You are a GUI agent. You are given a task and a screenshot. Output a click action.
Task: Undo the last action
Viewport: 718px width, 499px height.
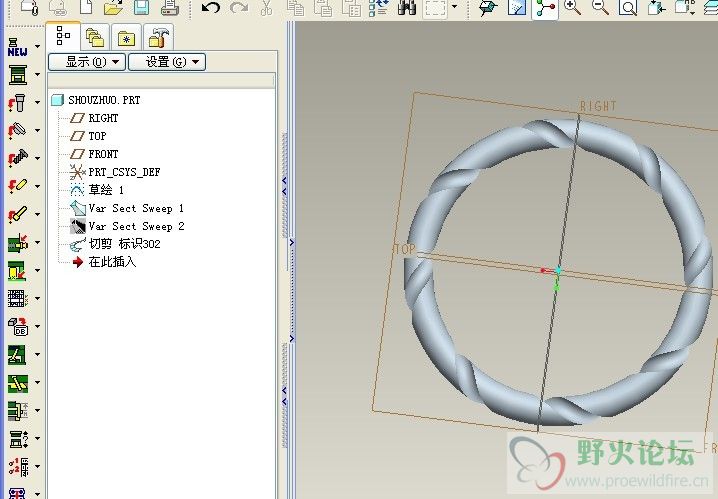tap(210, 7)
